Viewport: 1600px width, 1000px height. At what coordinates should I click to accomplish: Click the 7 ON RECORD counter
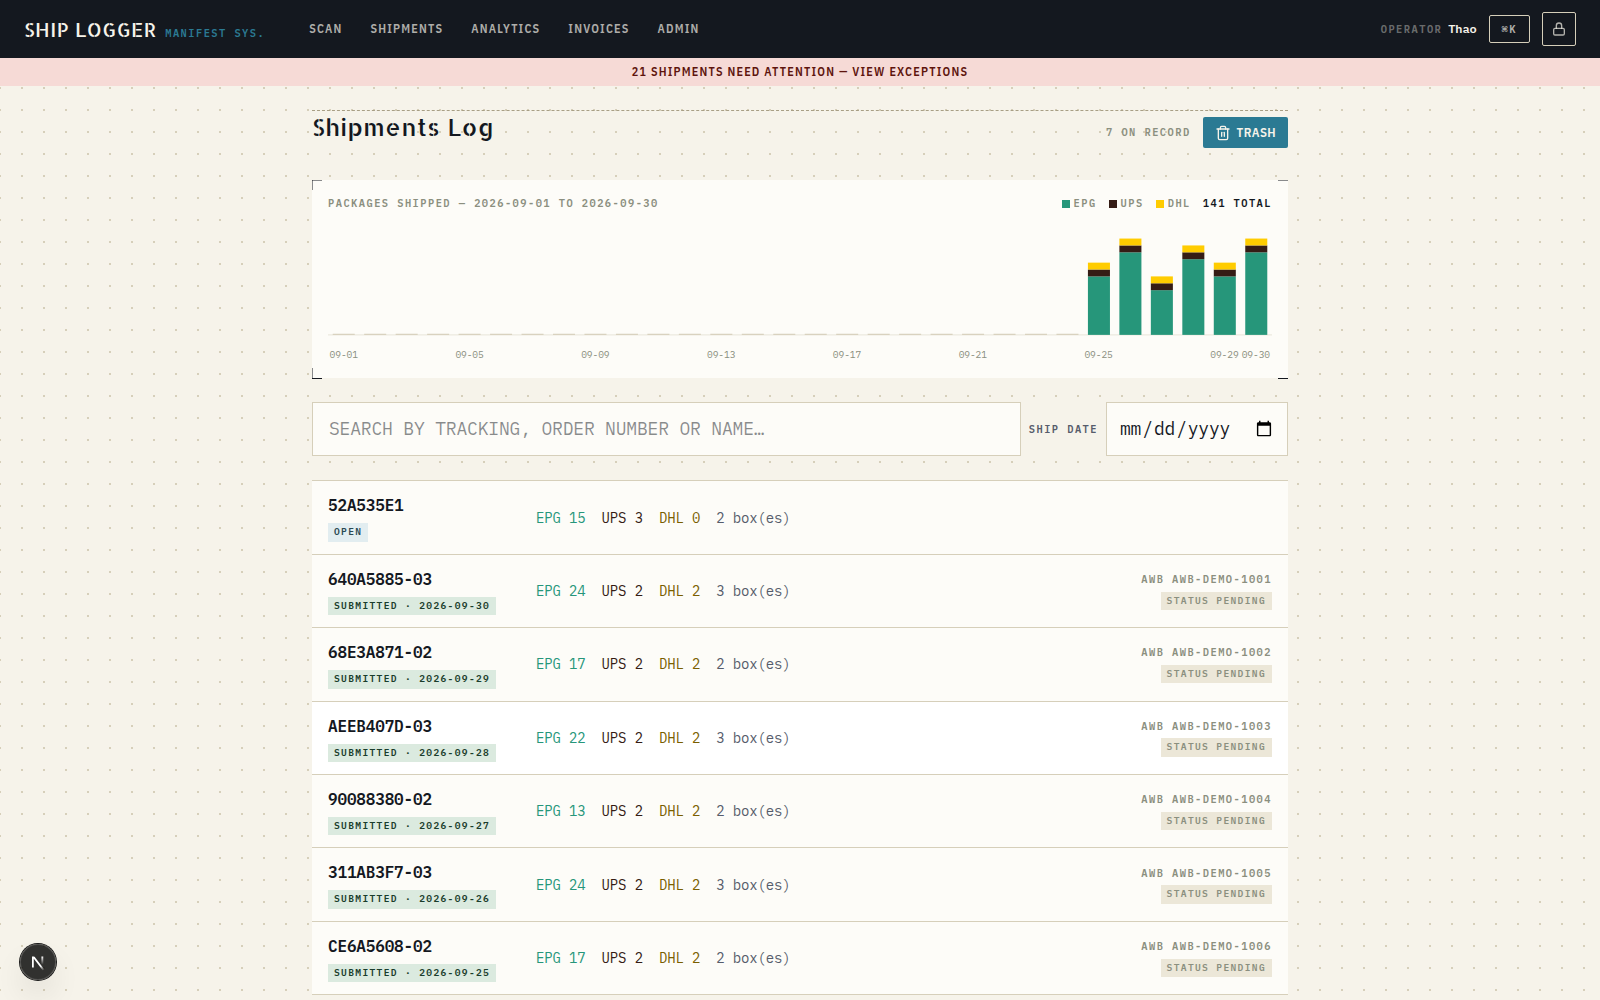coord(1148,133)
